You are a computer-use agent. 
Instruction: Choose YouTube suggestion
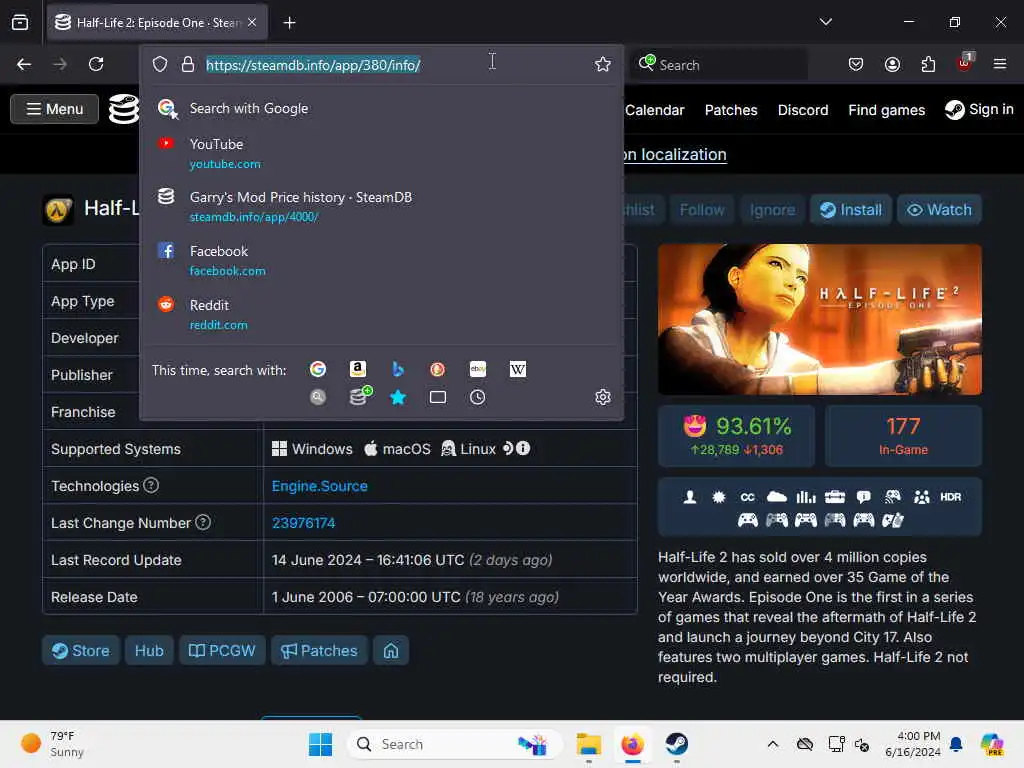pyautogui.click(x=381, y=153)
